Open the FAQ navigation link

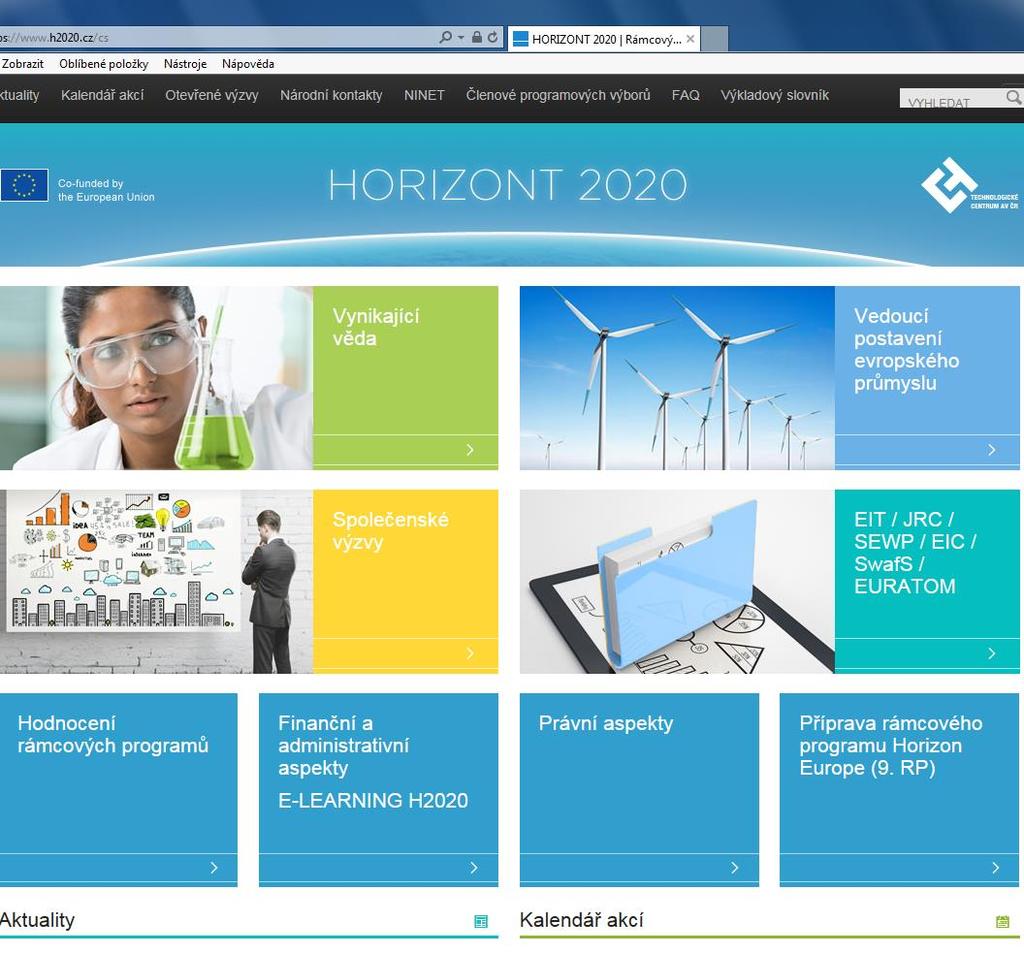686,95
